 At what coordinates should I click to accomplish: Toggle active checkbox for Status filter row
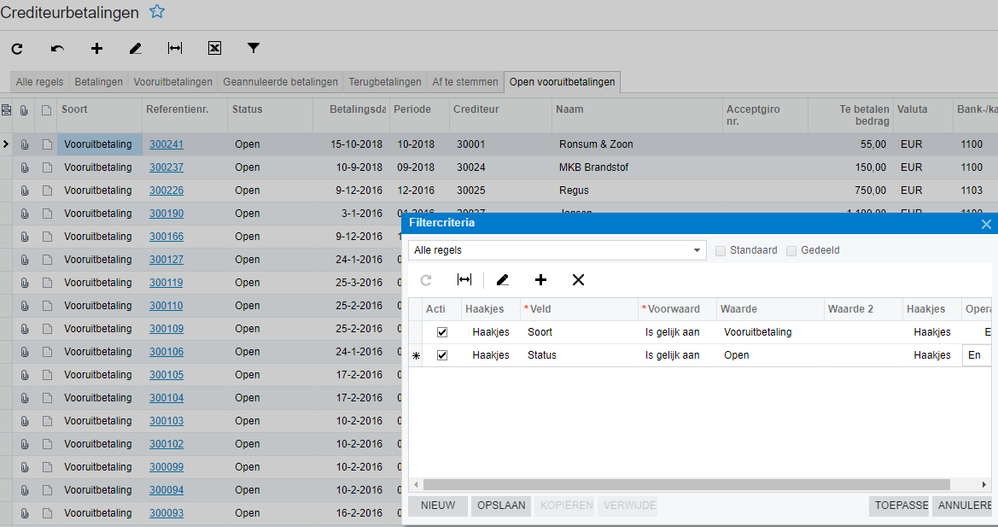point(442,355)
